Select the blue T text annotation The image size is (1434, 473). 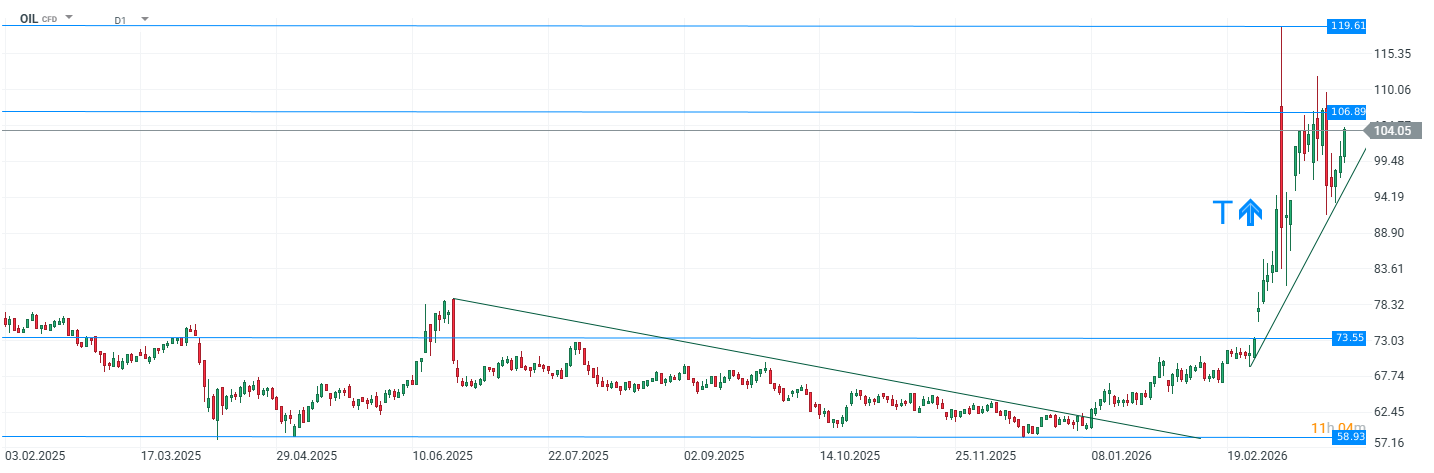click(x=1222, y=212)
